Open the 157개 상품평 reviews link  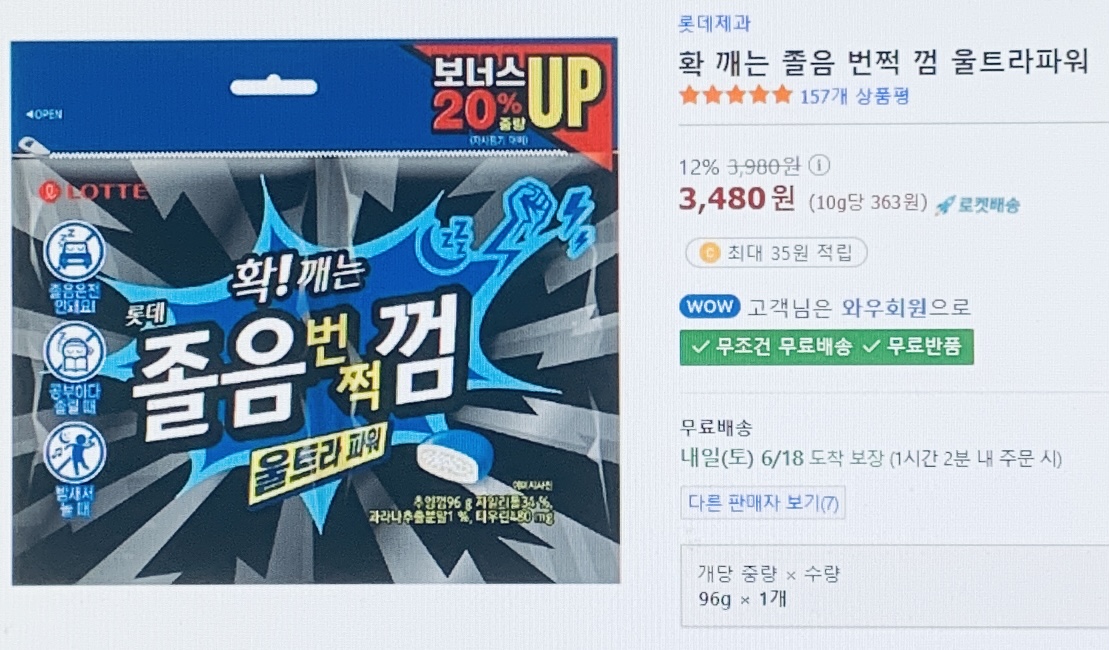click(854, 96)
